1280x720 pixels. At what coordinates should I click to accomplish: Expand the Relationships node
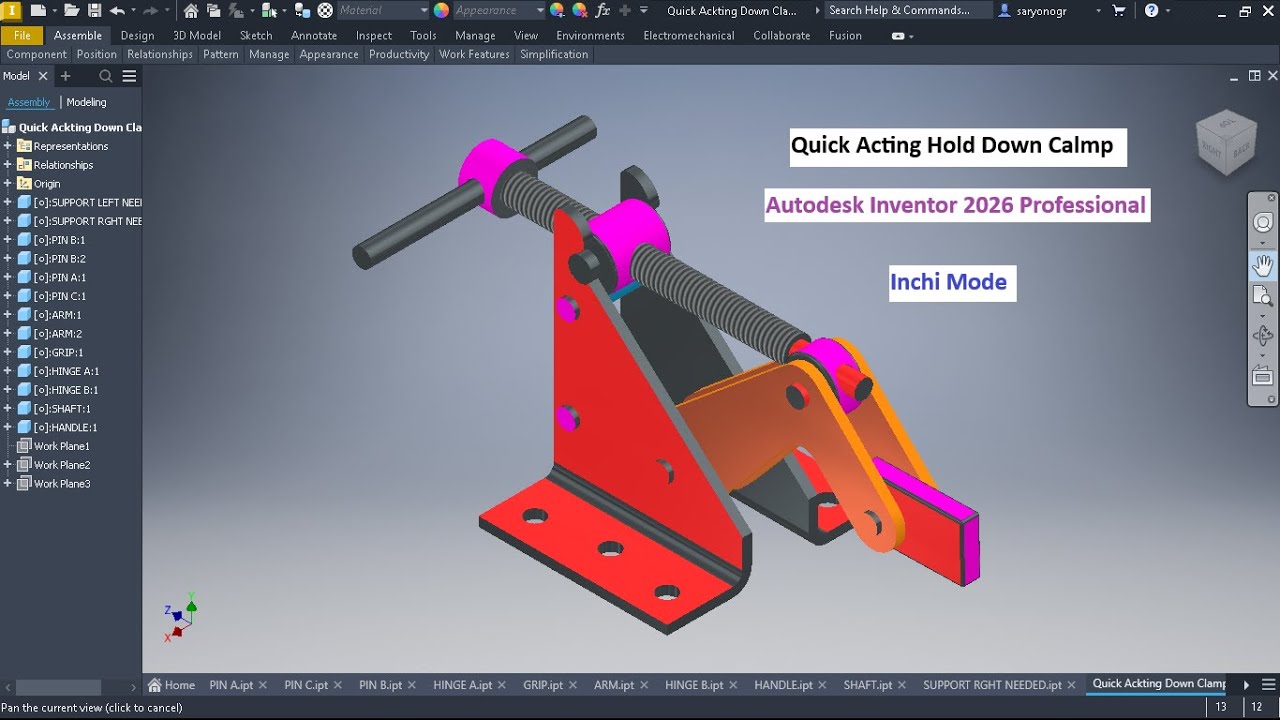tap(7, 165)
